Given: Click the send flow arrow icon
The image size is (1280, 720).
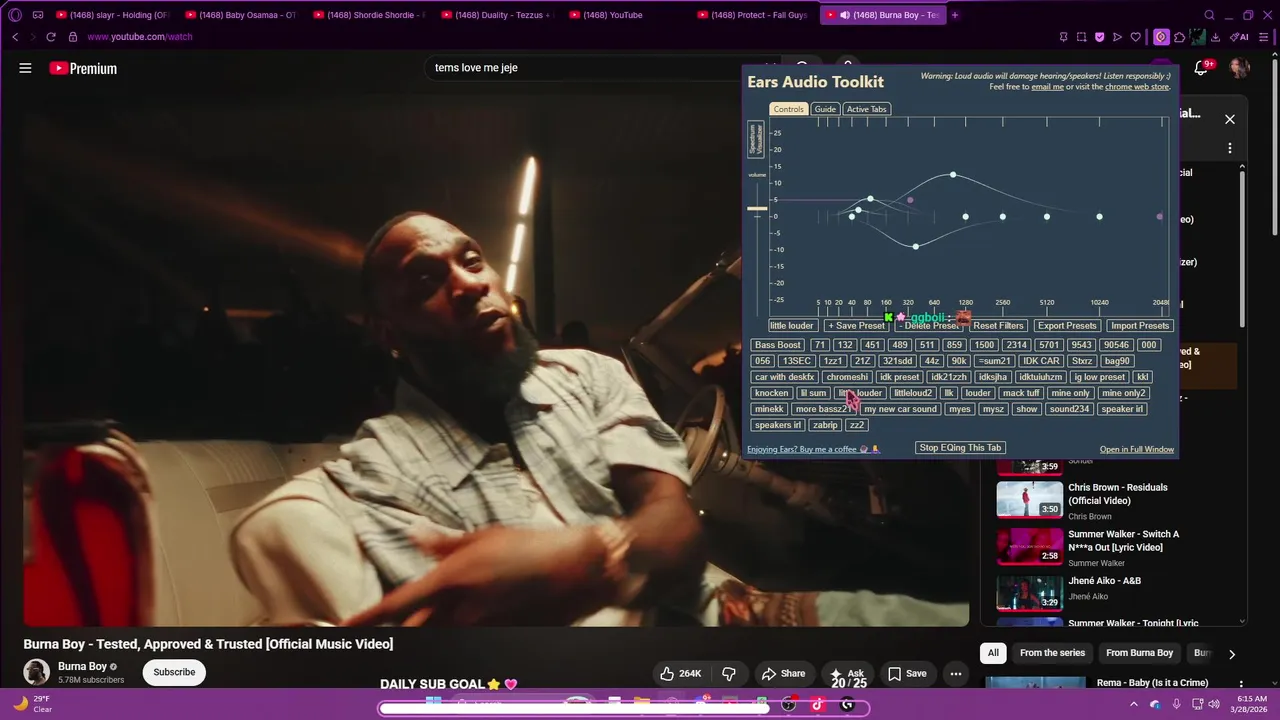Looking at the screenshot, I should coord(1117,37).
